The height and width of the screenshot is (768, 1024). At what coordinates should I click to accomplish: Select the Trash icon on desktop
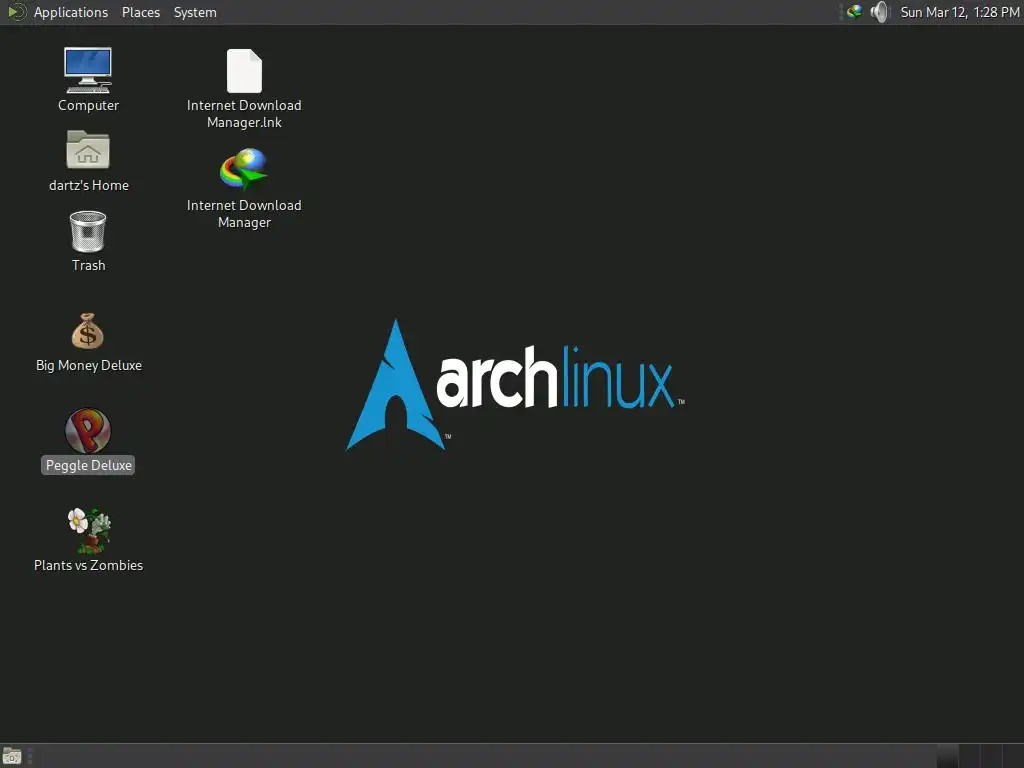coord(88,231)
